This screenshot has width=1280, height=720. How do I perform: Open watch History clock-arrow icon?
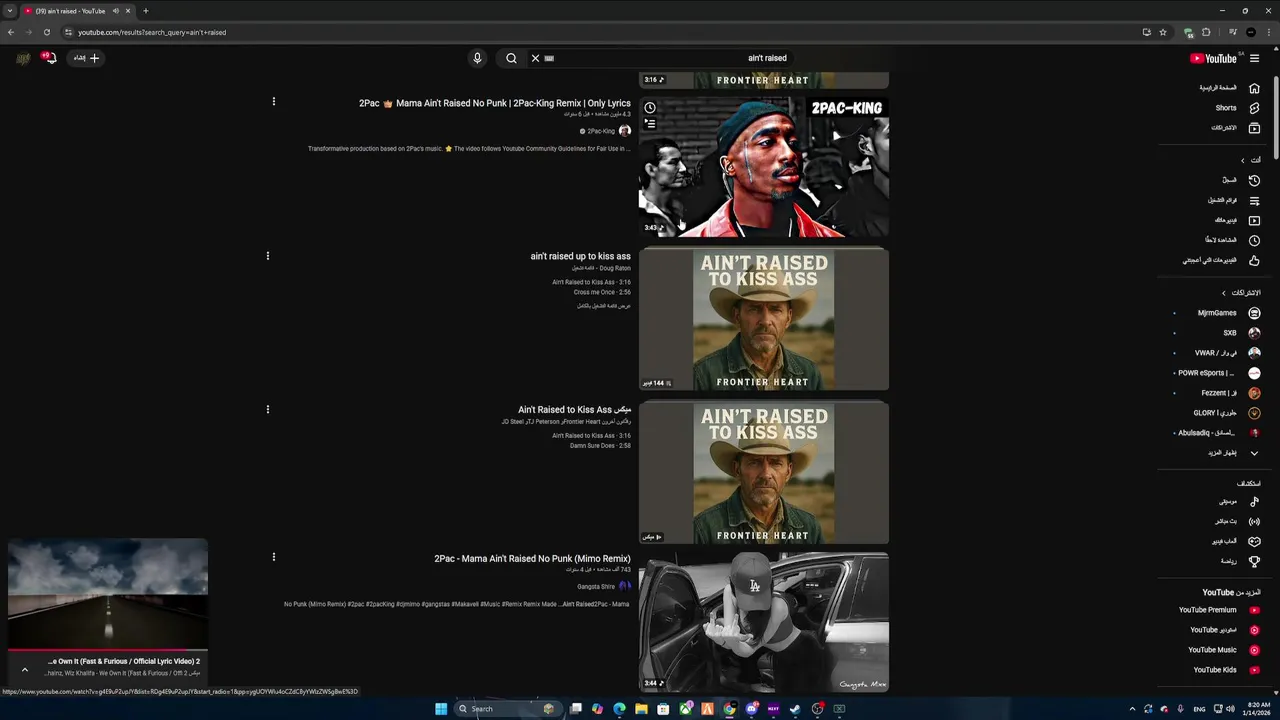click(x=1254, y=180)
